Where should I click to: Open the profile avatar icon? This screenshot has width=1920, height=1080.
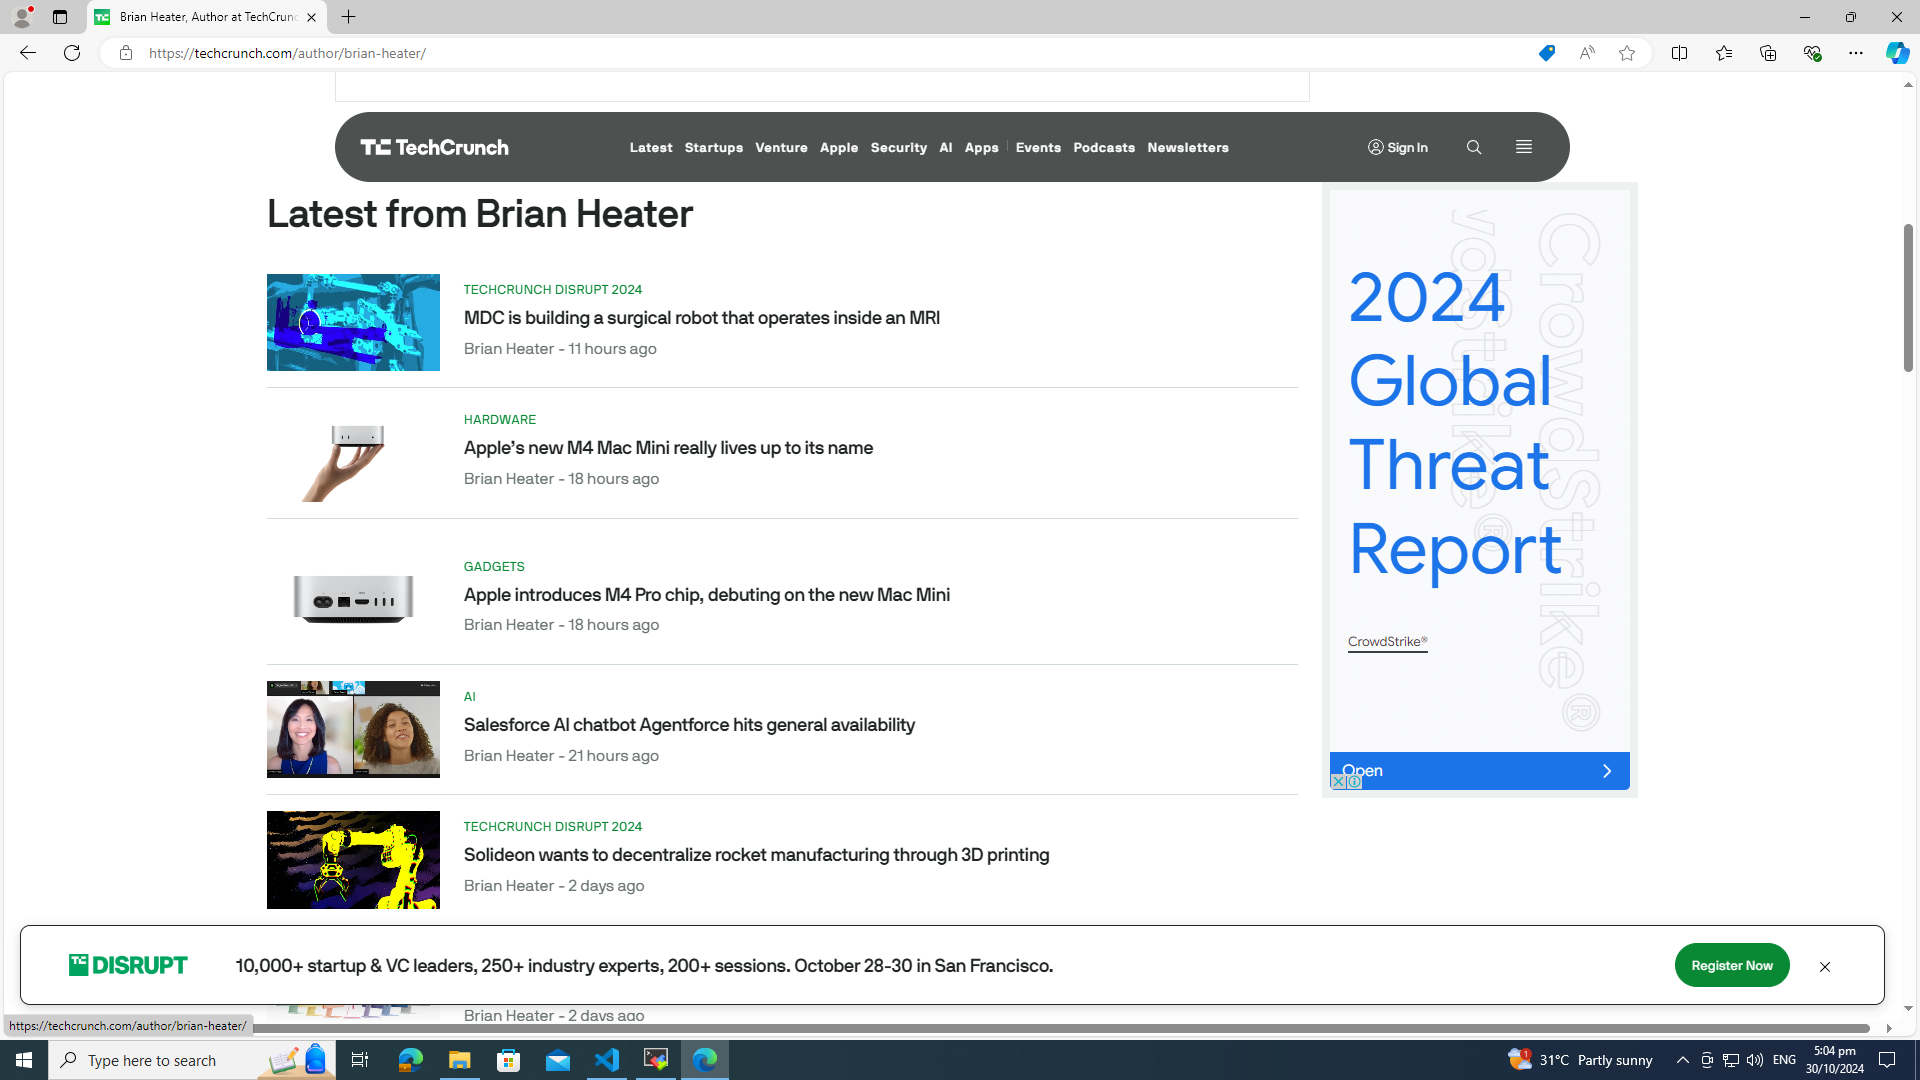[x=21, y=17]
